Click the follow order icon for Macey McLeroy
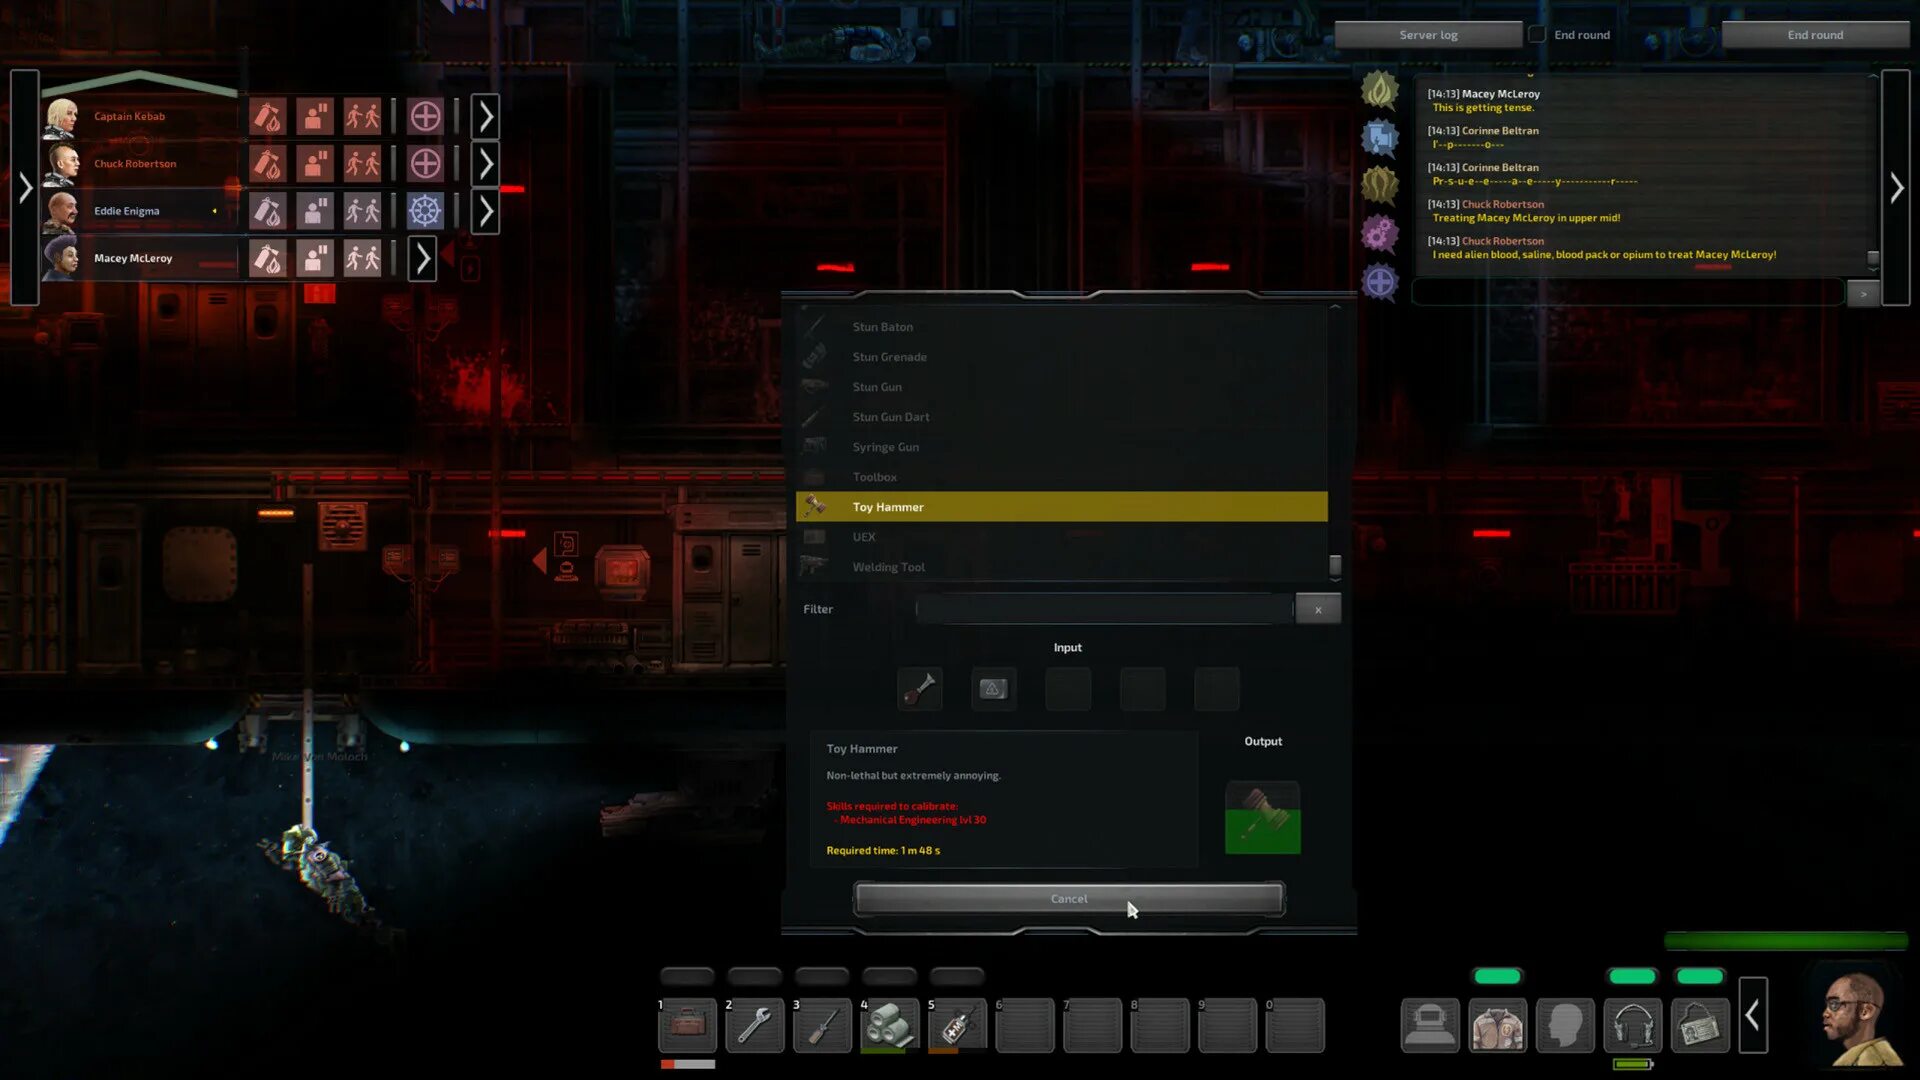Viewport: 1920px width, 1080px height. [x=362, y=259]
